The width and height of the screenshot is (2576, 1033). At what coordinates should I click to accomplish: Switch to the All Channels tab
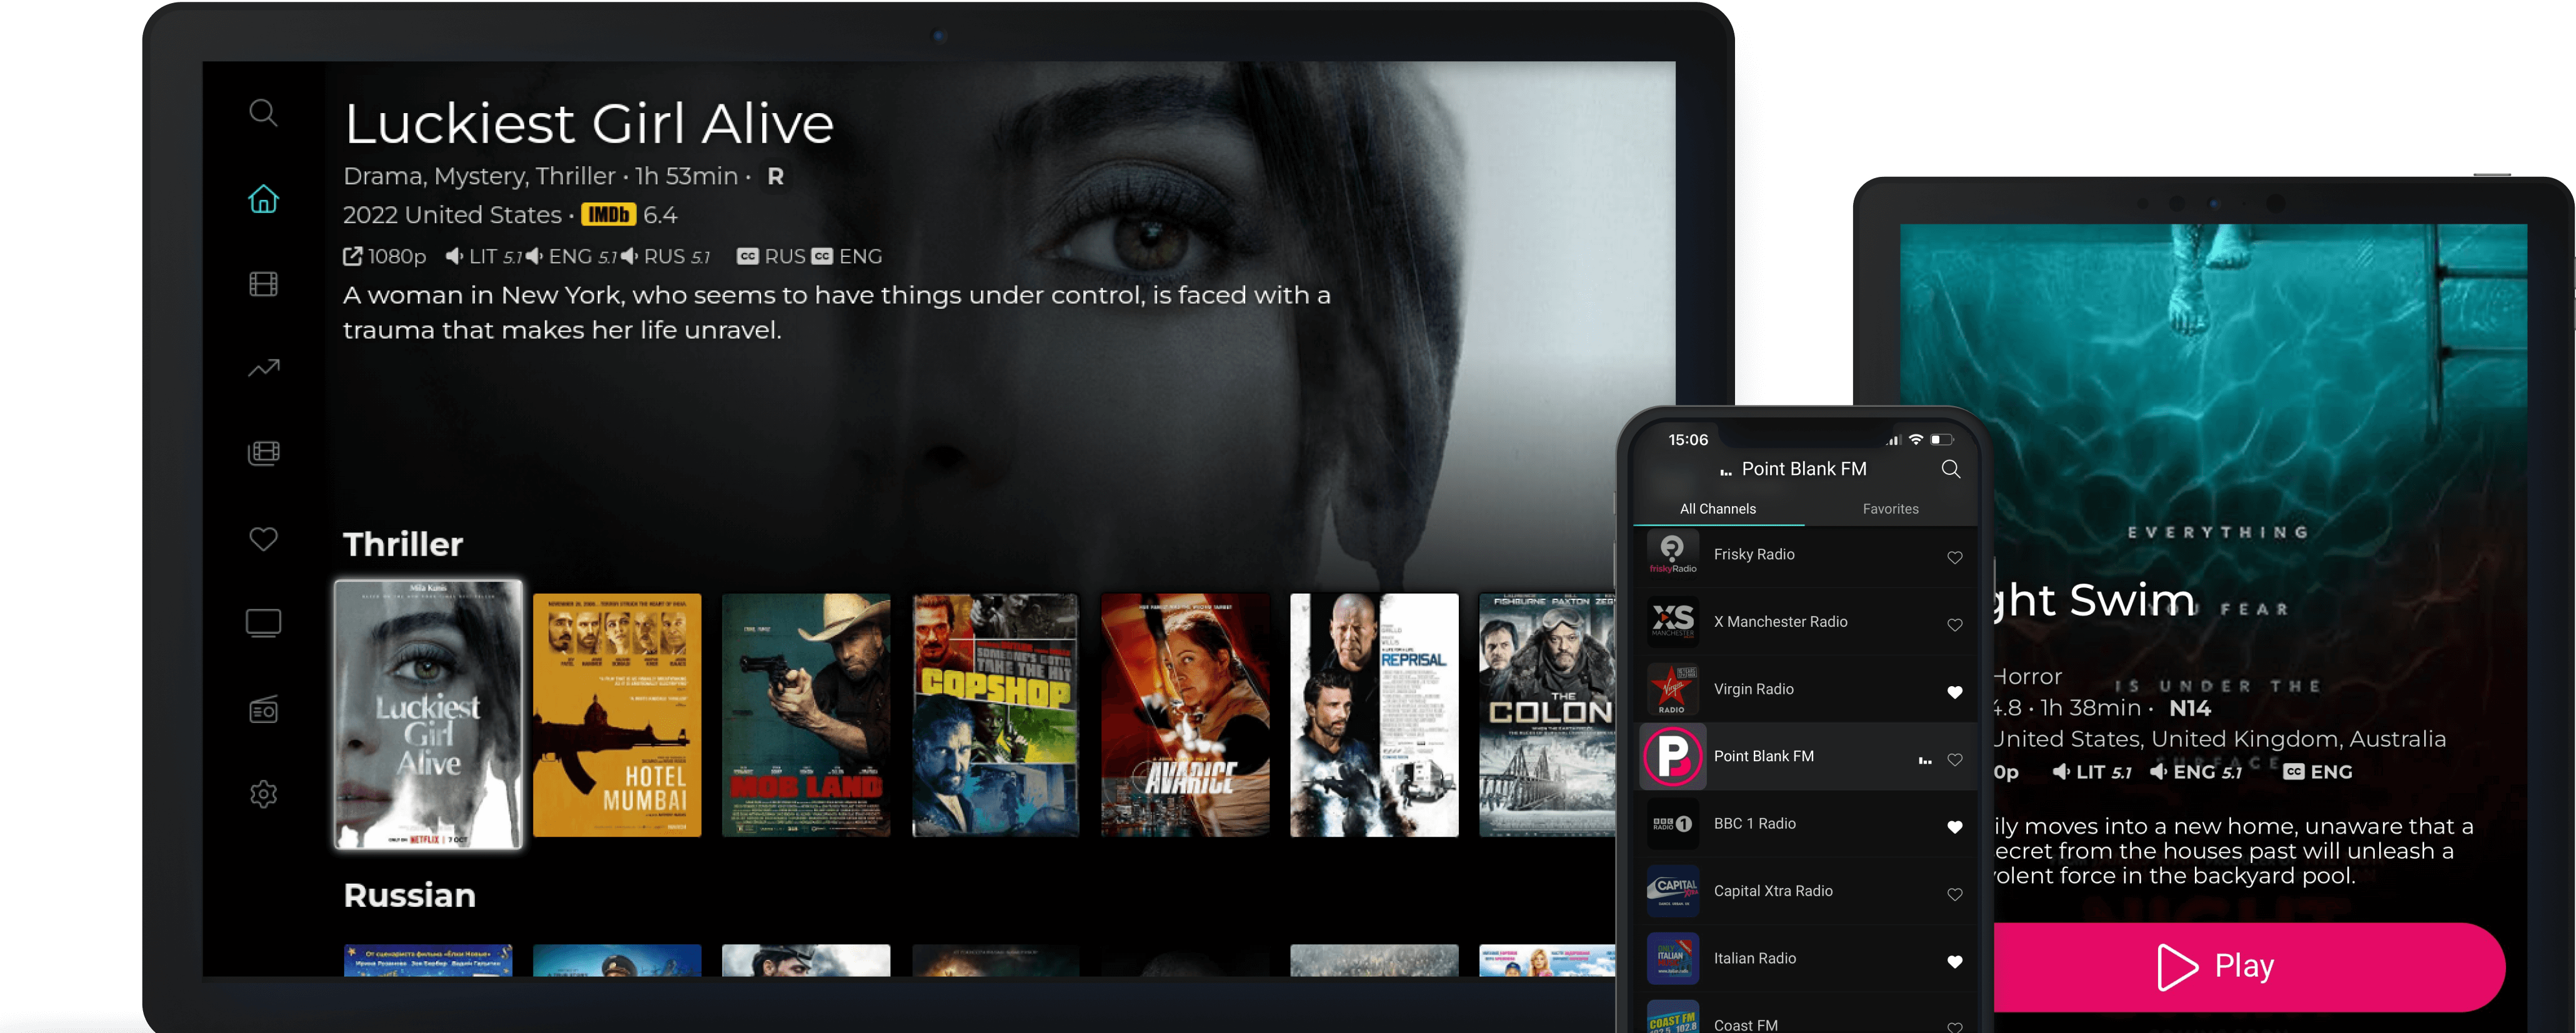pos(1717,509)
